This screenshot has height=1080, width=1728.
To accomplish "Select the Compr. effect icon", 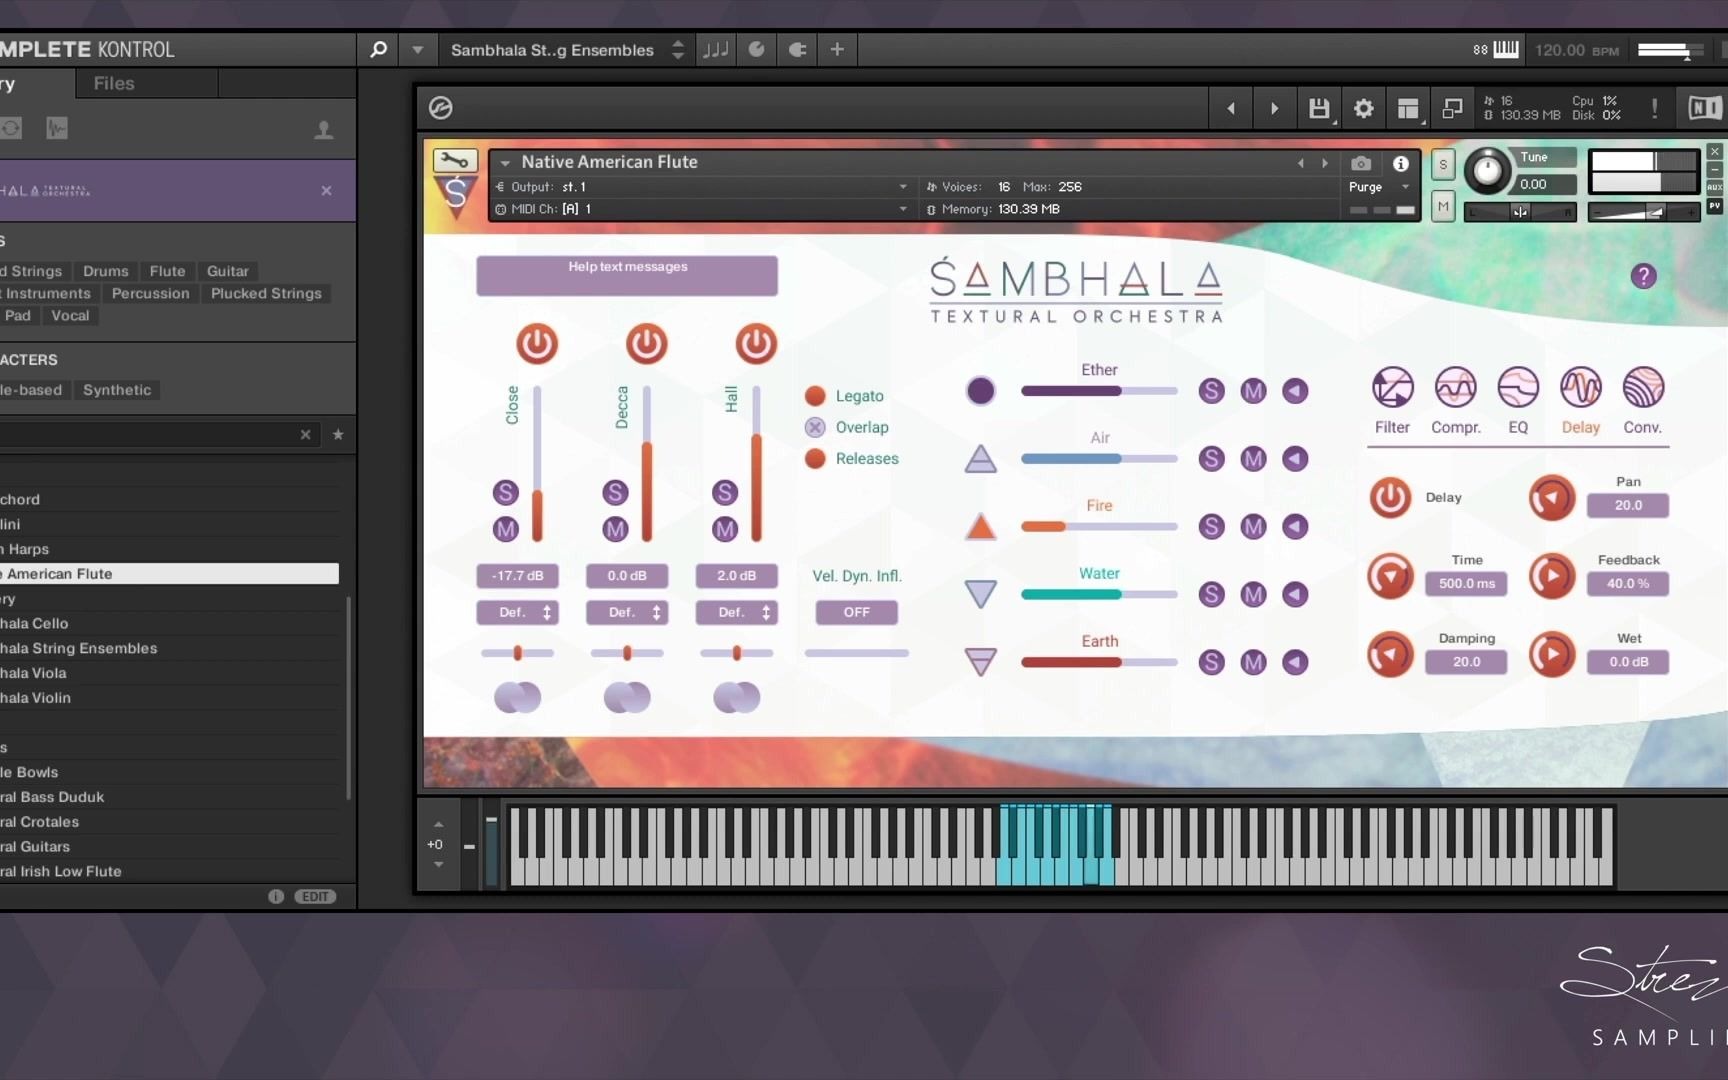I will (x=1455, y=387).
